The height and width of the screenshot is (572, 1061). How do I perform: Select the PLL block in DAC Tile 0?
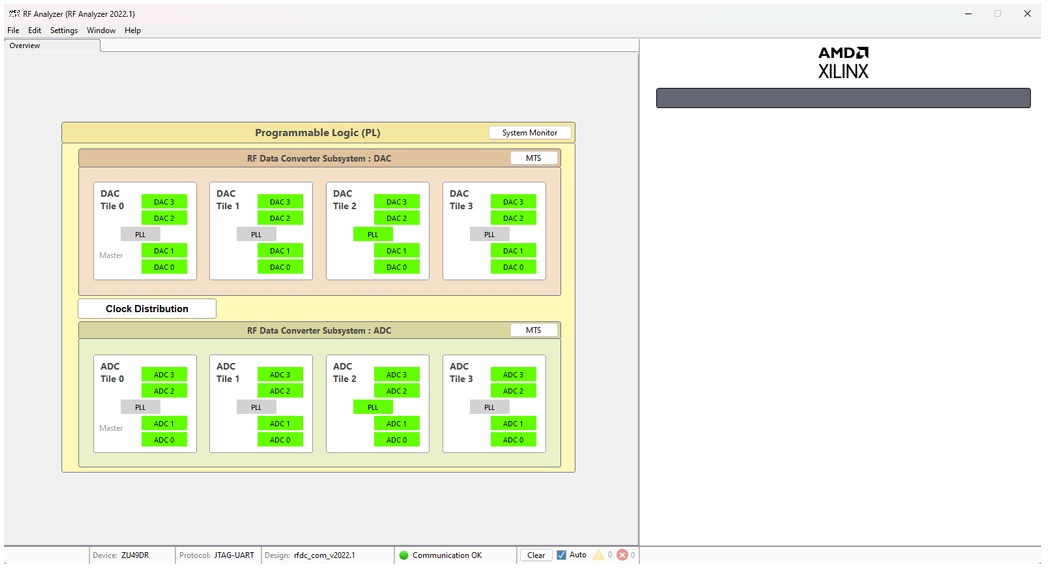click(x=140, y=234)
